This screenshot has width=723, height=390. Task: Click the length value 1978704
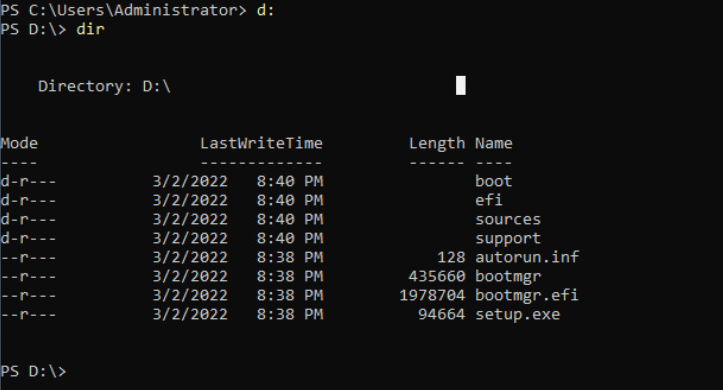coord(432,295)
